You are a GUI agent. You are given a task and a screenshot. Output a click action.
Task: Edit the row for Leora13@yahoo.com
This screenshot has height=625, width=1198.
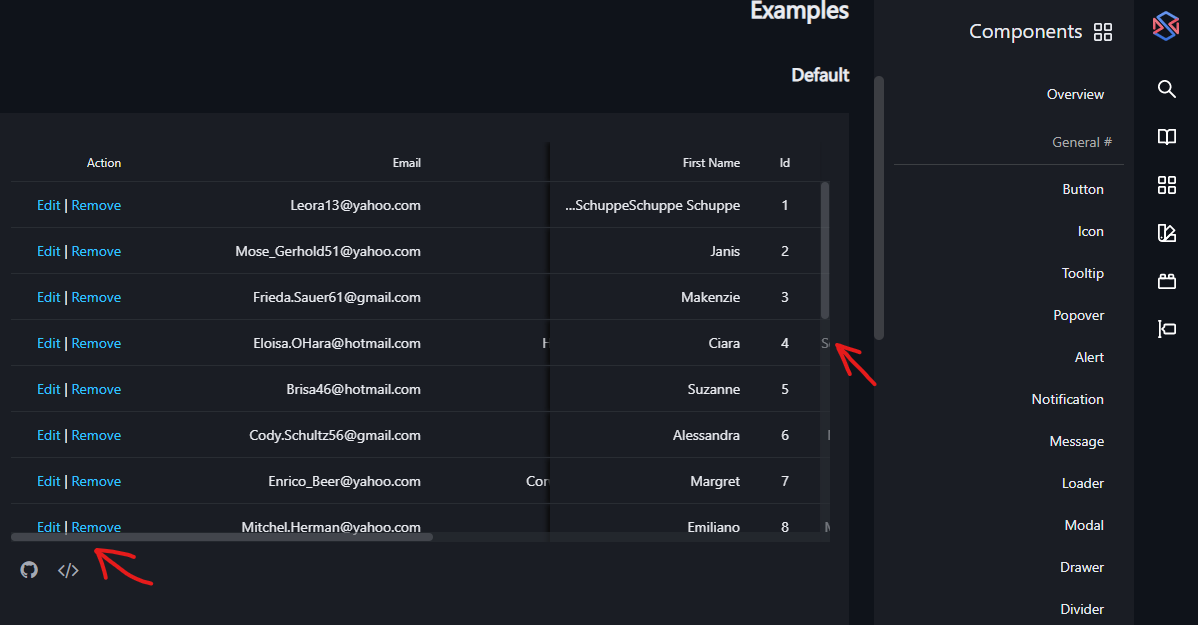coord(48,204)
